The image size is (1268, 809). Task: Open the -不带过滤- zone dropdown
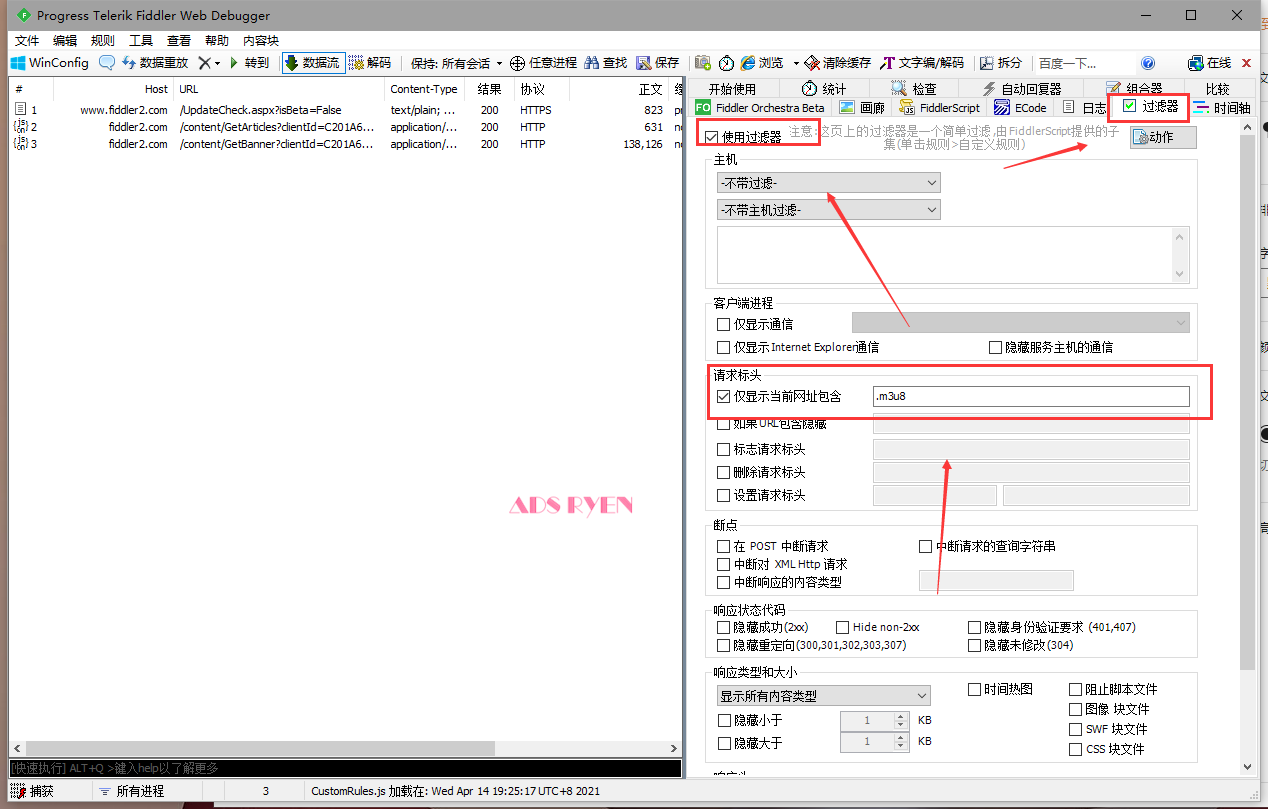829,183
